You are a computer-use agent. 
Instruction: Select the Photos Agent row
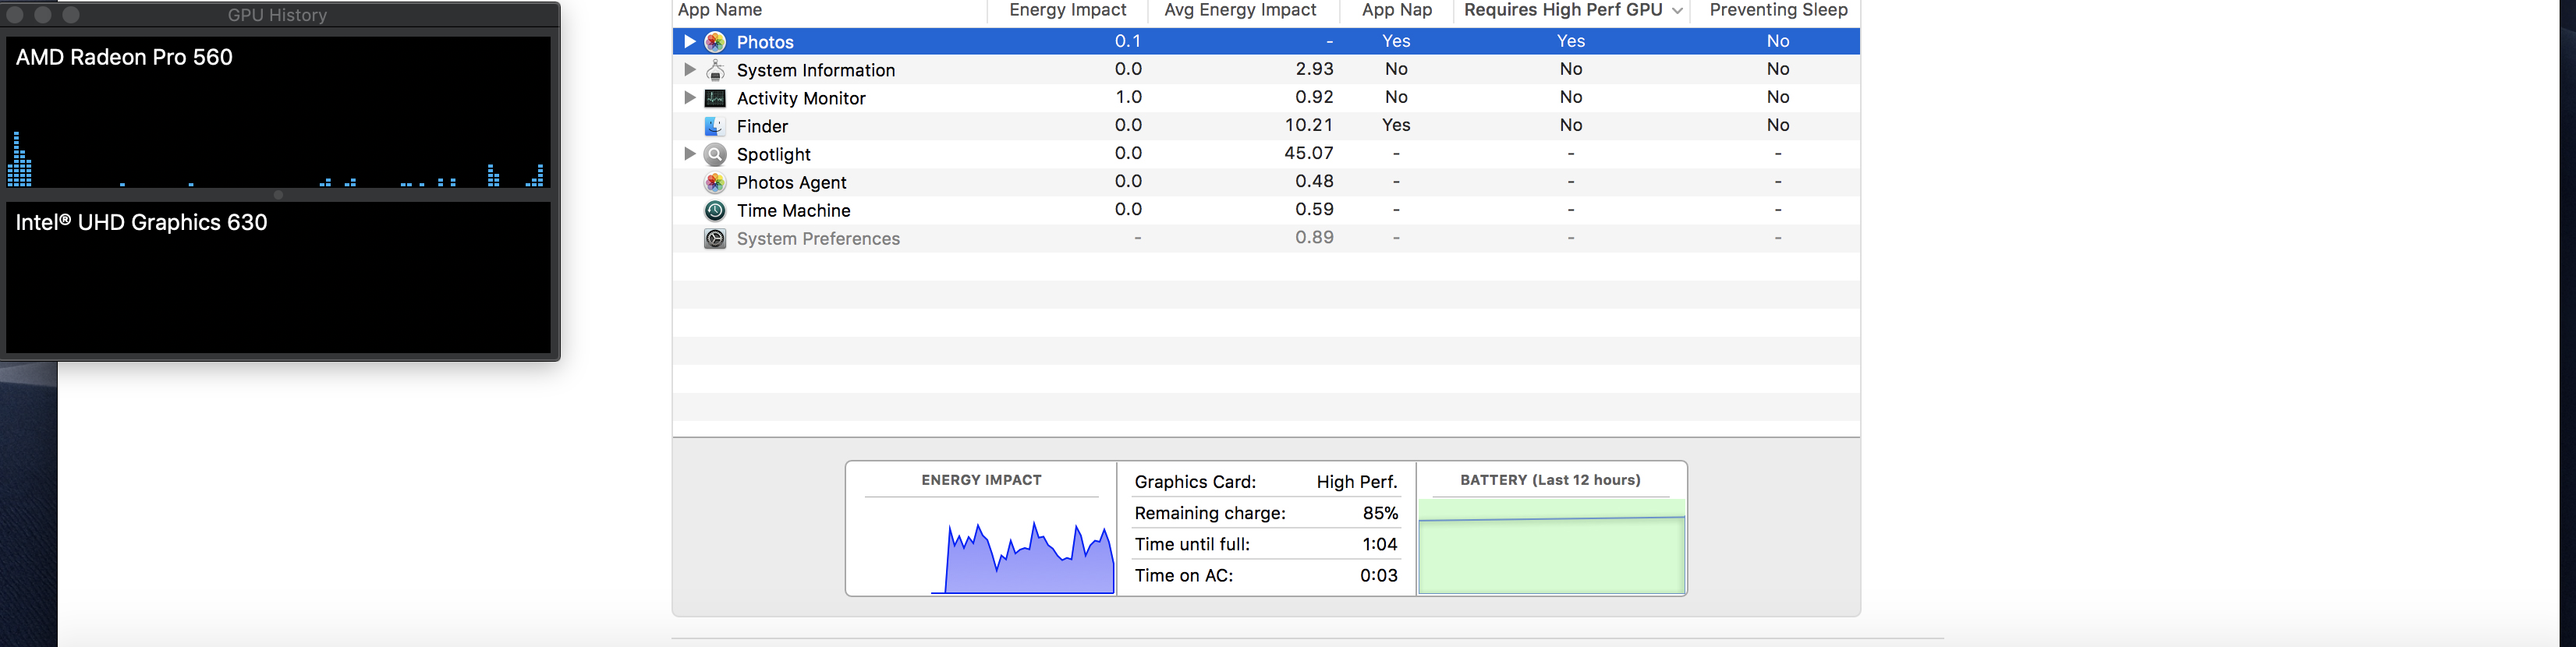coord(1266,181)
